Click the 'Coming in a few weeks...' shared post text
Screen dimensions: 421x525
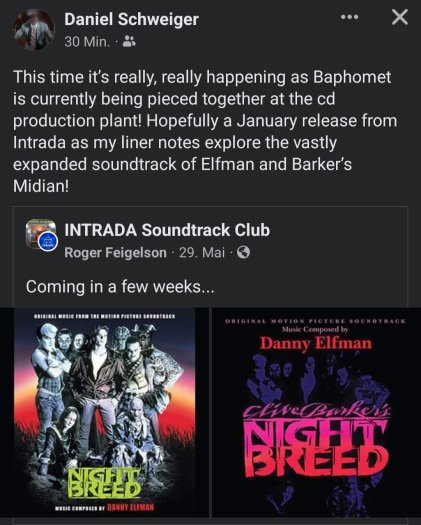120,287
